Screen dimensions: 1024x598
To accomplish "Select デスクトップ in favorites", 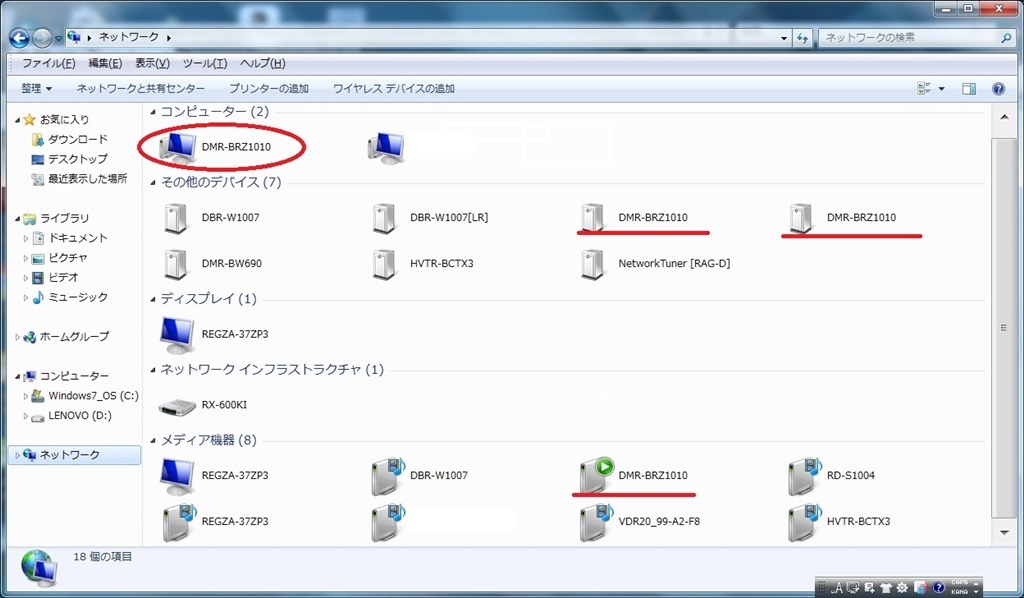I will pyautogui.click(x=77, y=159).
